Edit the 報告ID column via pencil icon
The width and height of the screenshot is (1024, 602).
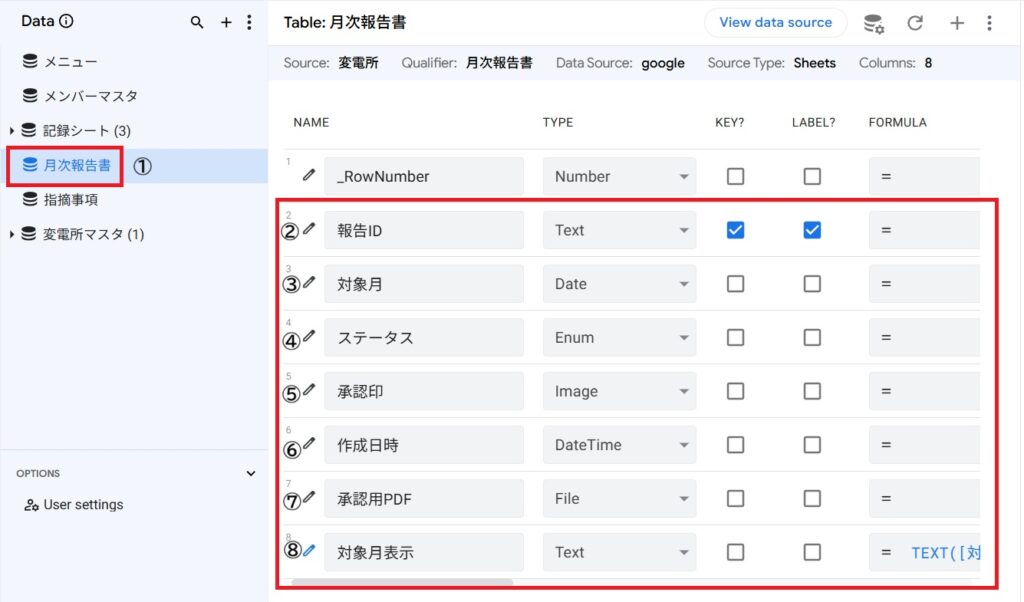tap(309, 229)
